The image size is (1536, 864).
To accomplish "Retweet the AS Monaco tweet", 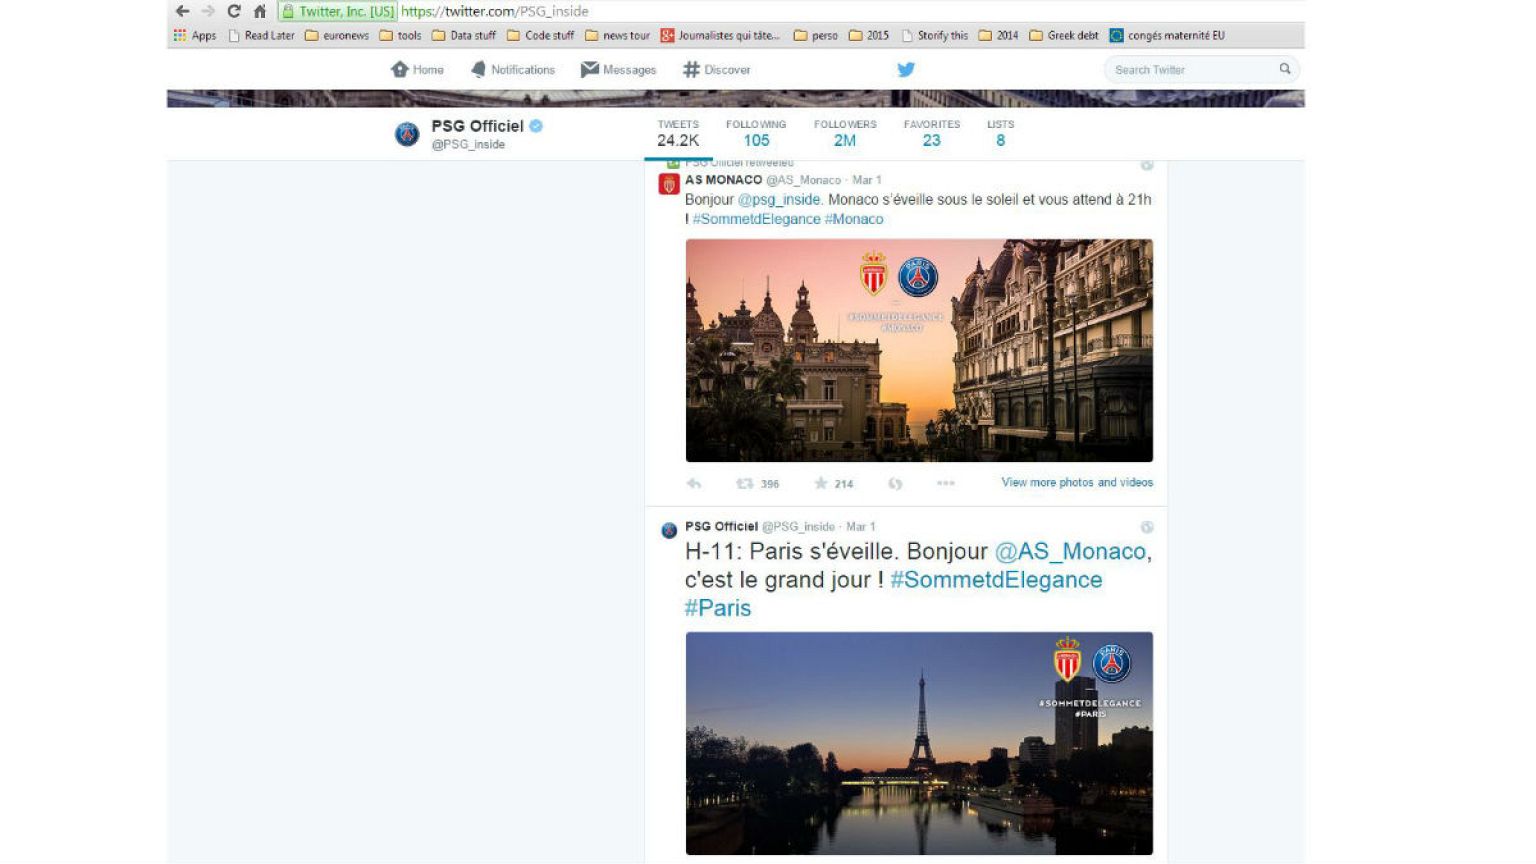I will [745, 483].
